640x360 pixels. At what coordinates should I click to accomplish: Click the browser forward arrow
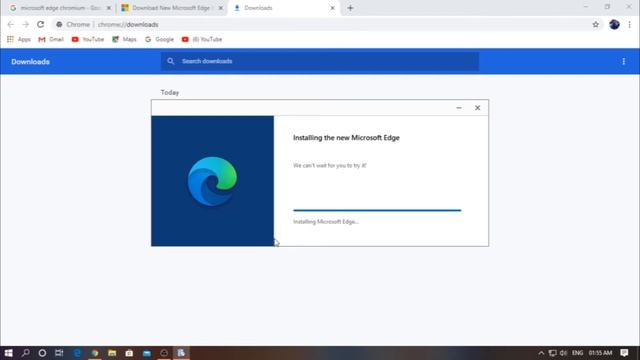coord(25,24)
